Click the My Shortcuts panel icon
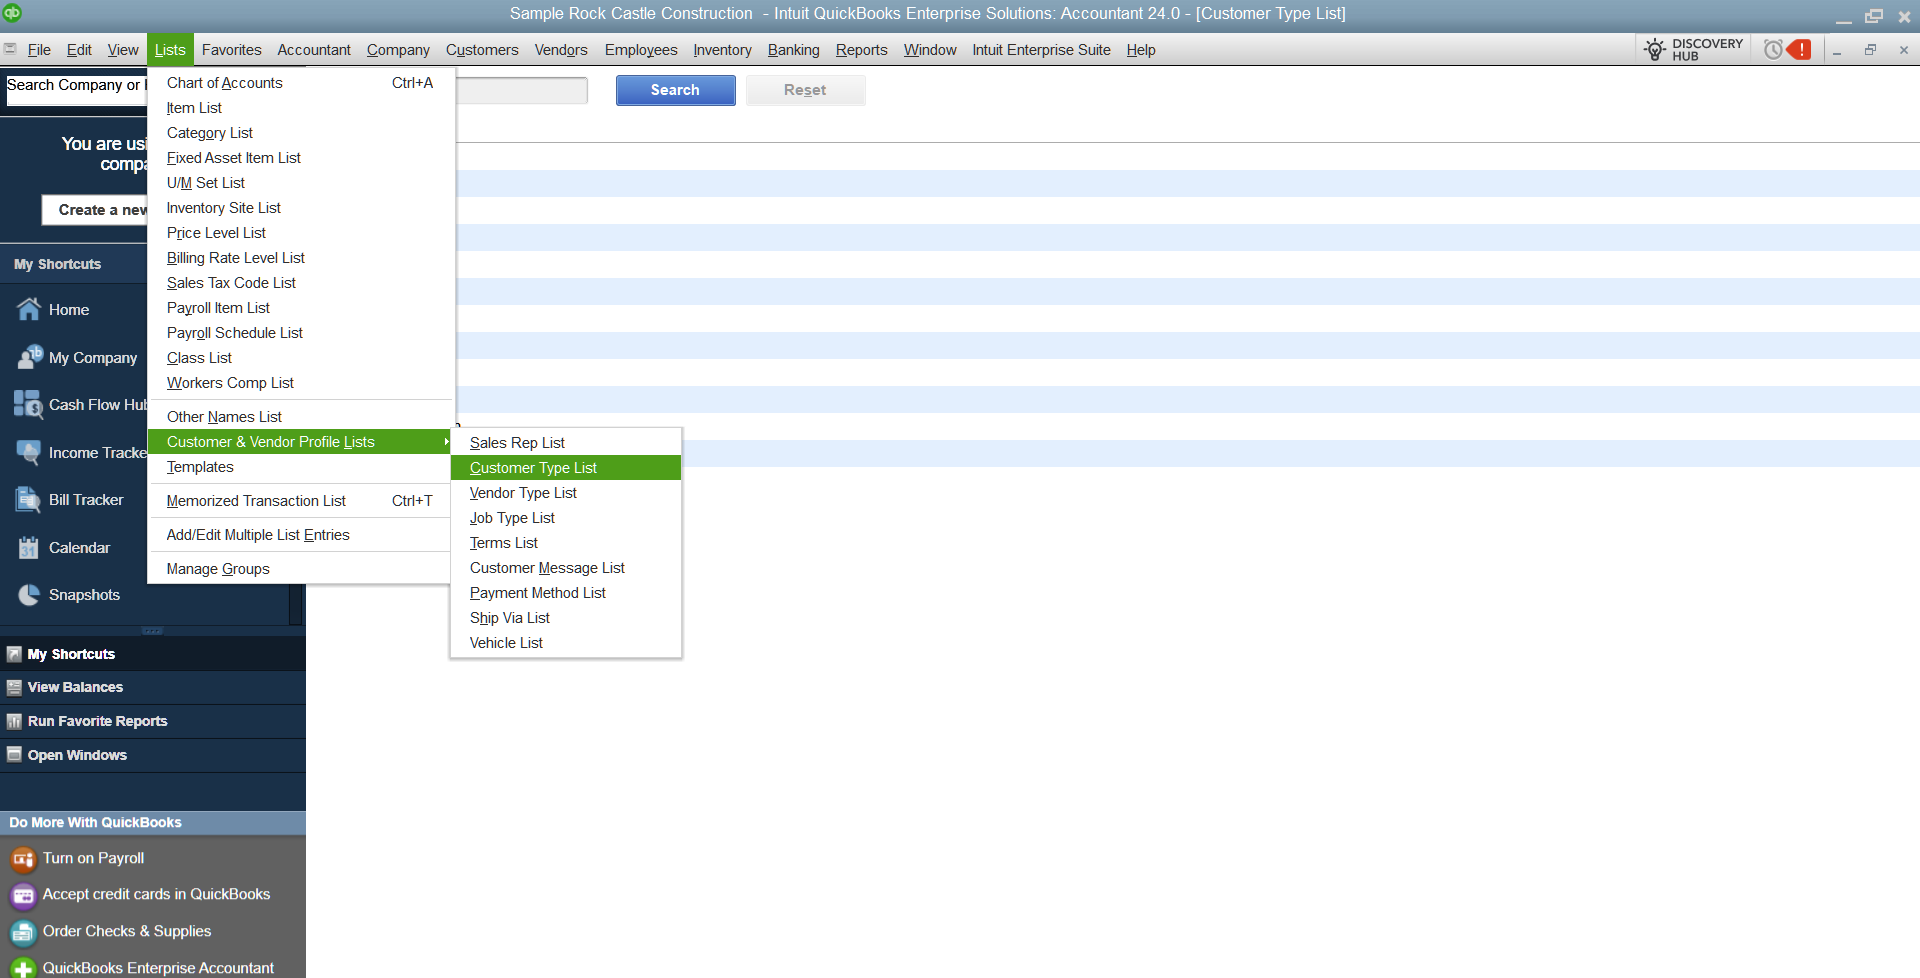This screenshot has height=978, width=1920. coord(14,654)
